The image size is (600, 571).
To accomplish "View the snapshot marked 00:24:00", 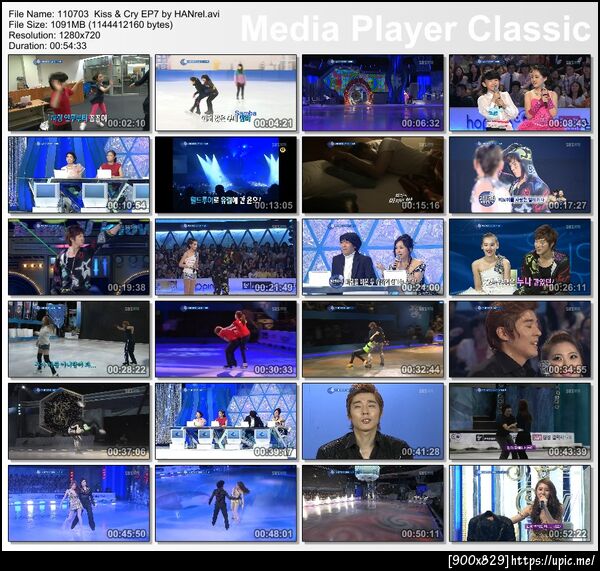I will pyautogui.click(x=373, y=257).
